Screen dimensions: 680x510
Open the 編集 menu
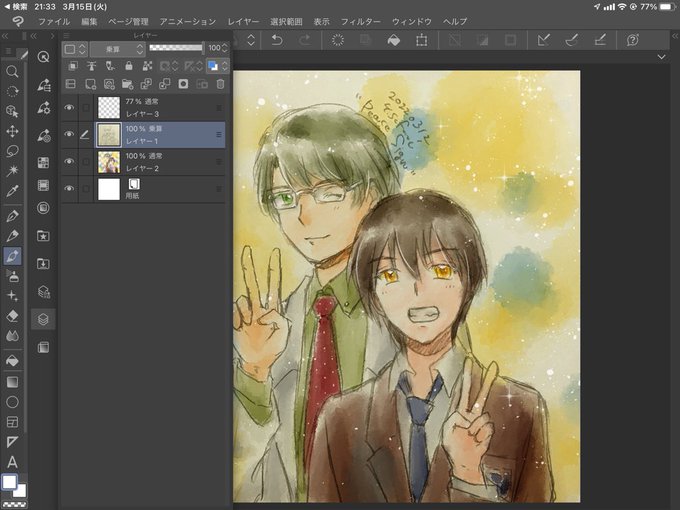89,22
